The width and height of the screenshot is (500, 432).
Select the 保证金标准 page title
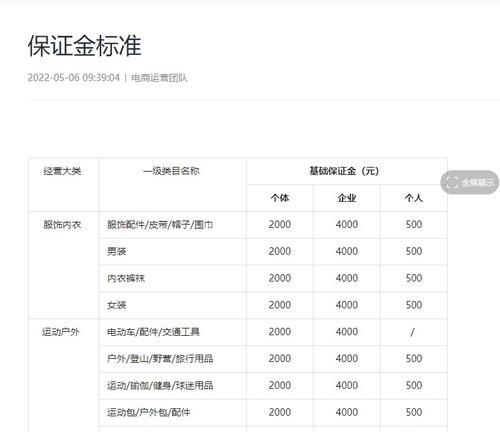pyautogui.click(x=85, y=46)
